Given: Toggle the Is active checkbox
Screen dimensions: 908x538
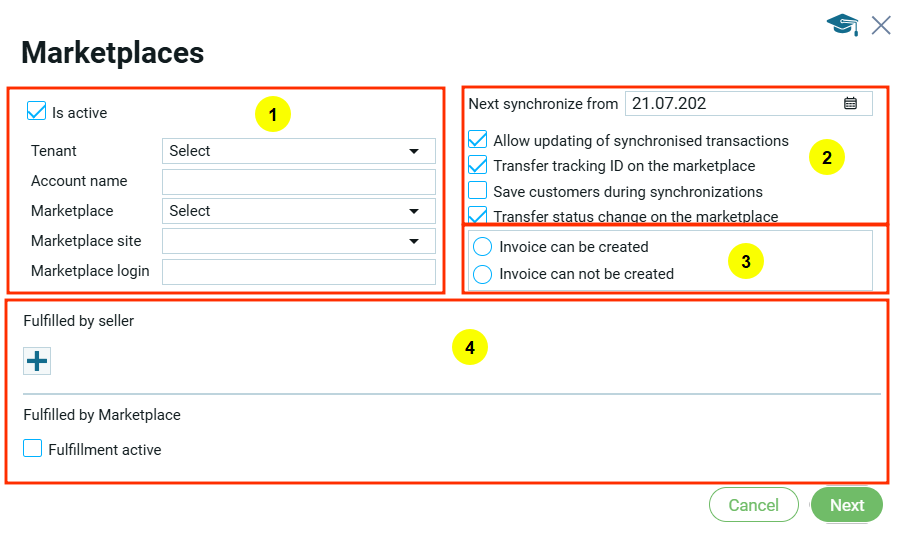Looking at the screenshot, I should tap(37, 112).
